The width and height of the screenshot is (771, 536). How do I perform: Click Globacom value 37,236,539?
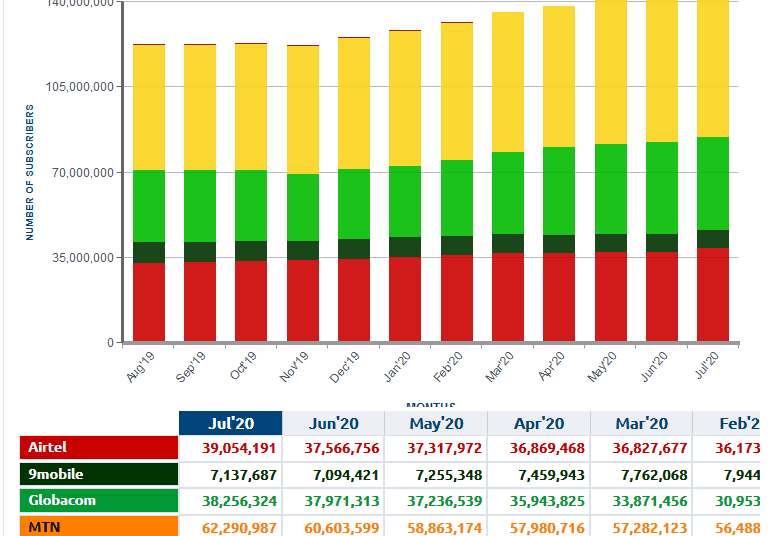point(445,501)
